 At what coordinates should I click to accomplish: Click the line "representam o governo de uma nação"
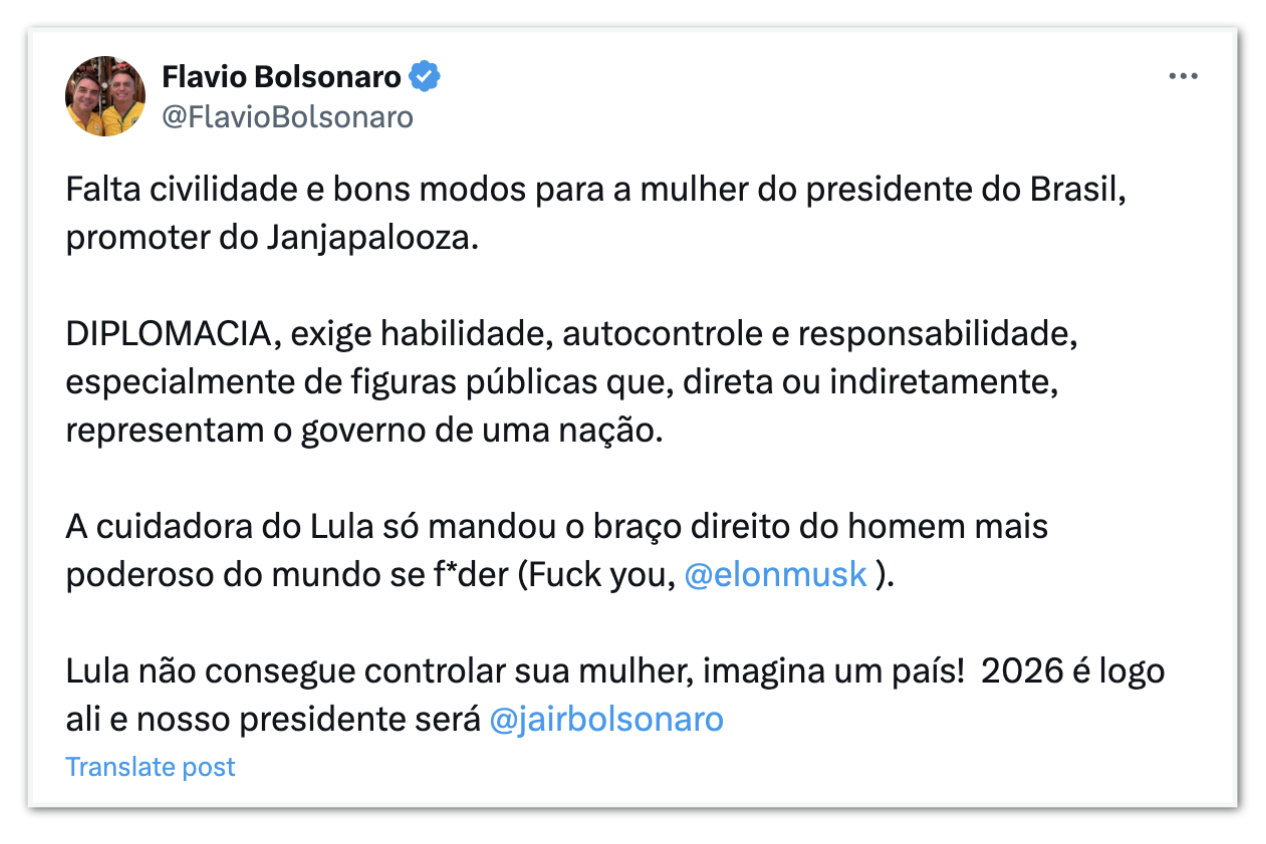(364, 432)
